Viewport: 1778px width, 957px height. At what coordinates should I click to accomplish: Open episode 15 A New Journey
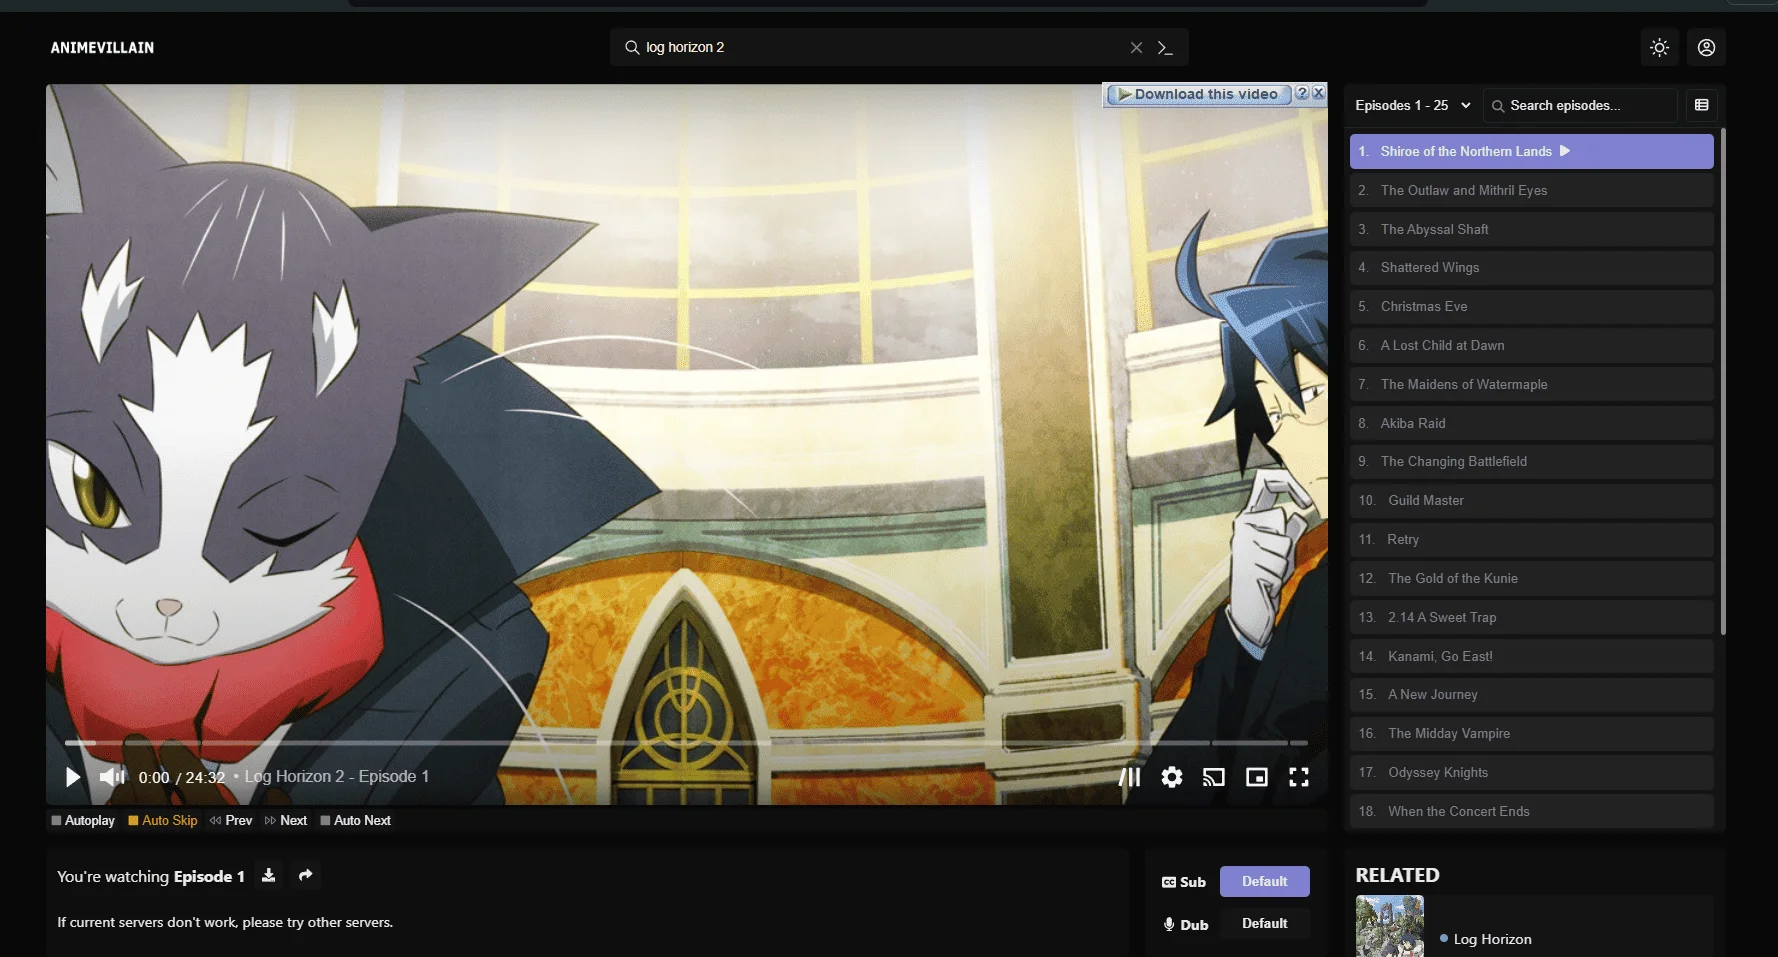click(x=1531, y=694)
